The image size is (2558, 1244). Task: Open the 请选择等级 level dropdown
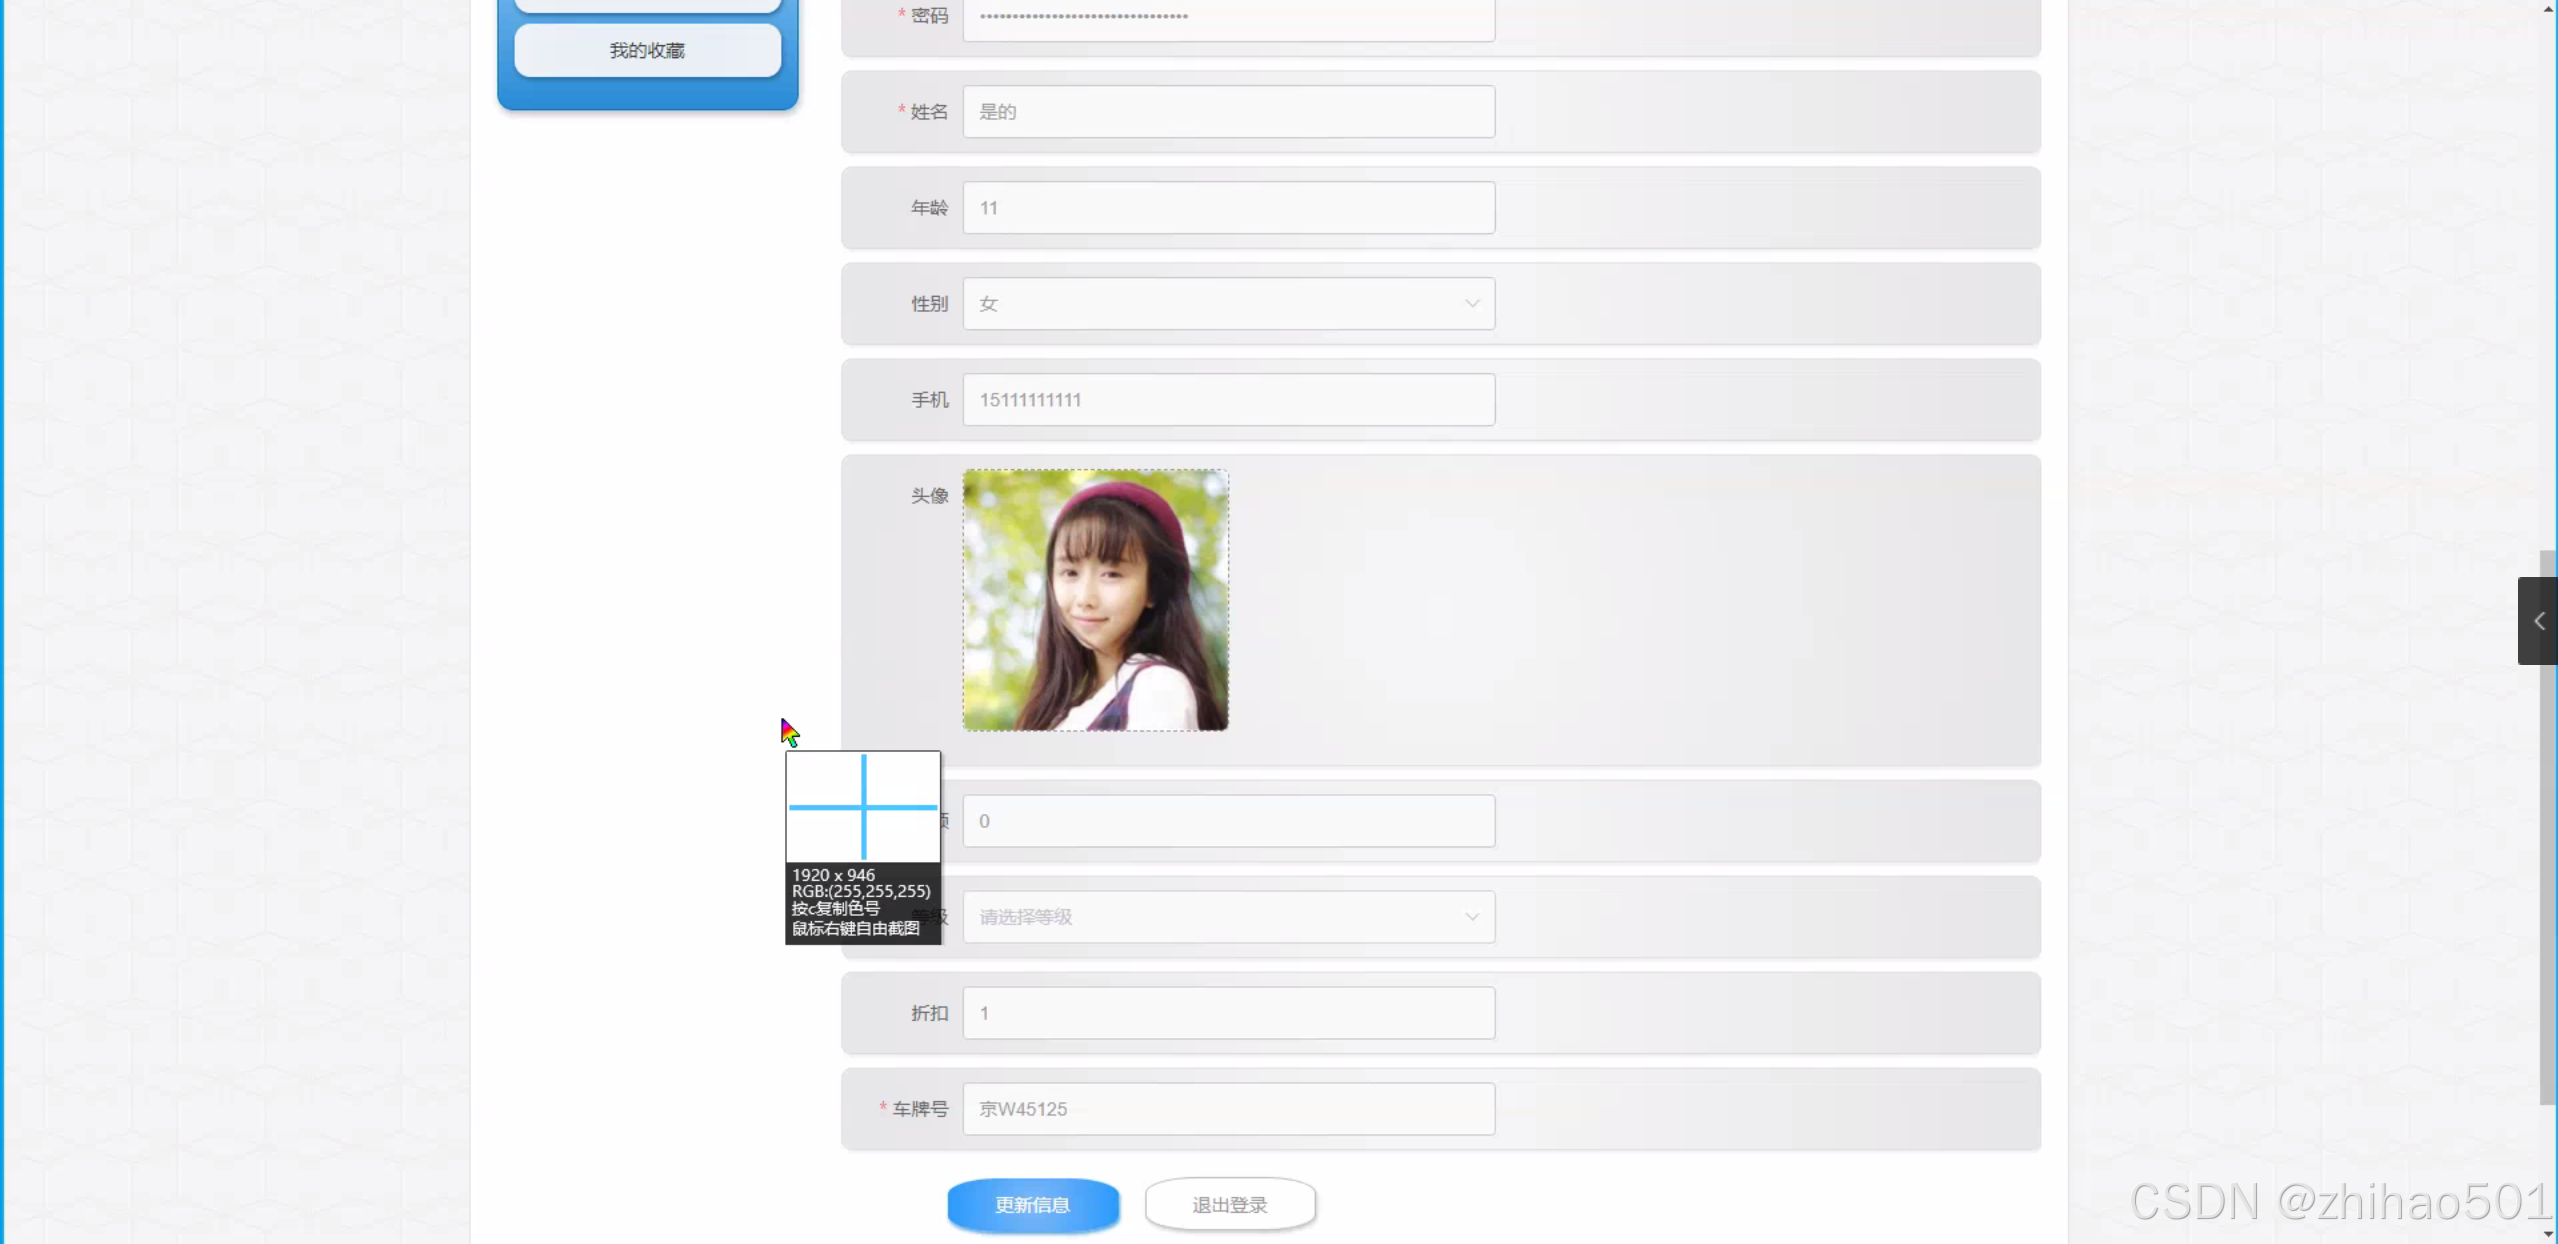(x=1228, y=917)
